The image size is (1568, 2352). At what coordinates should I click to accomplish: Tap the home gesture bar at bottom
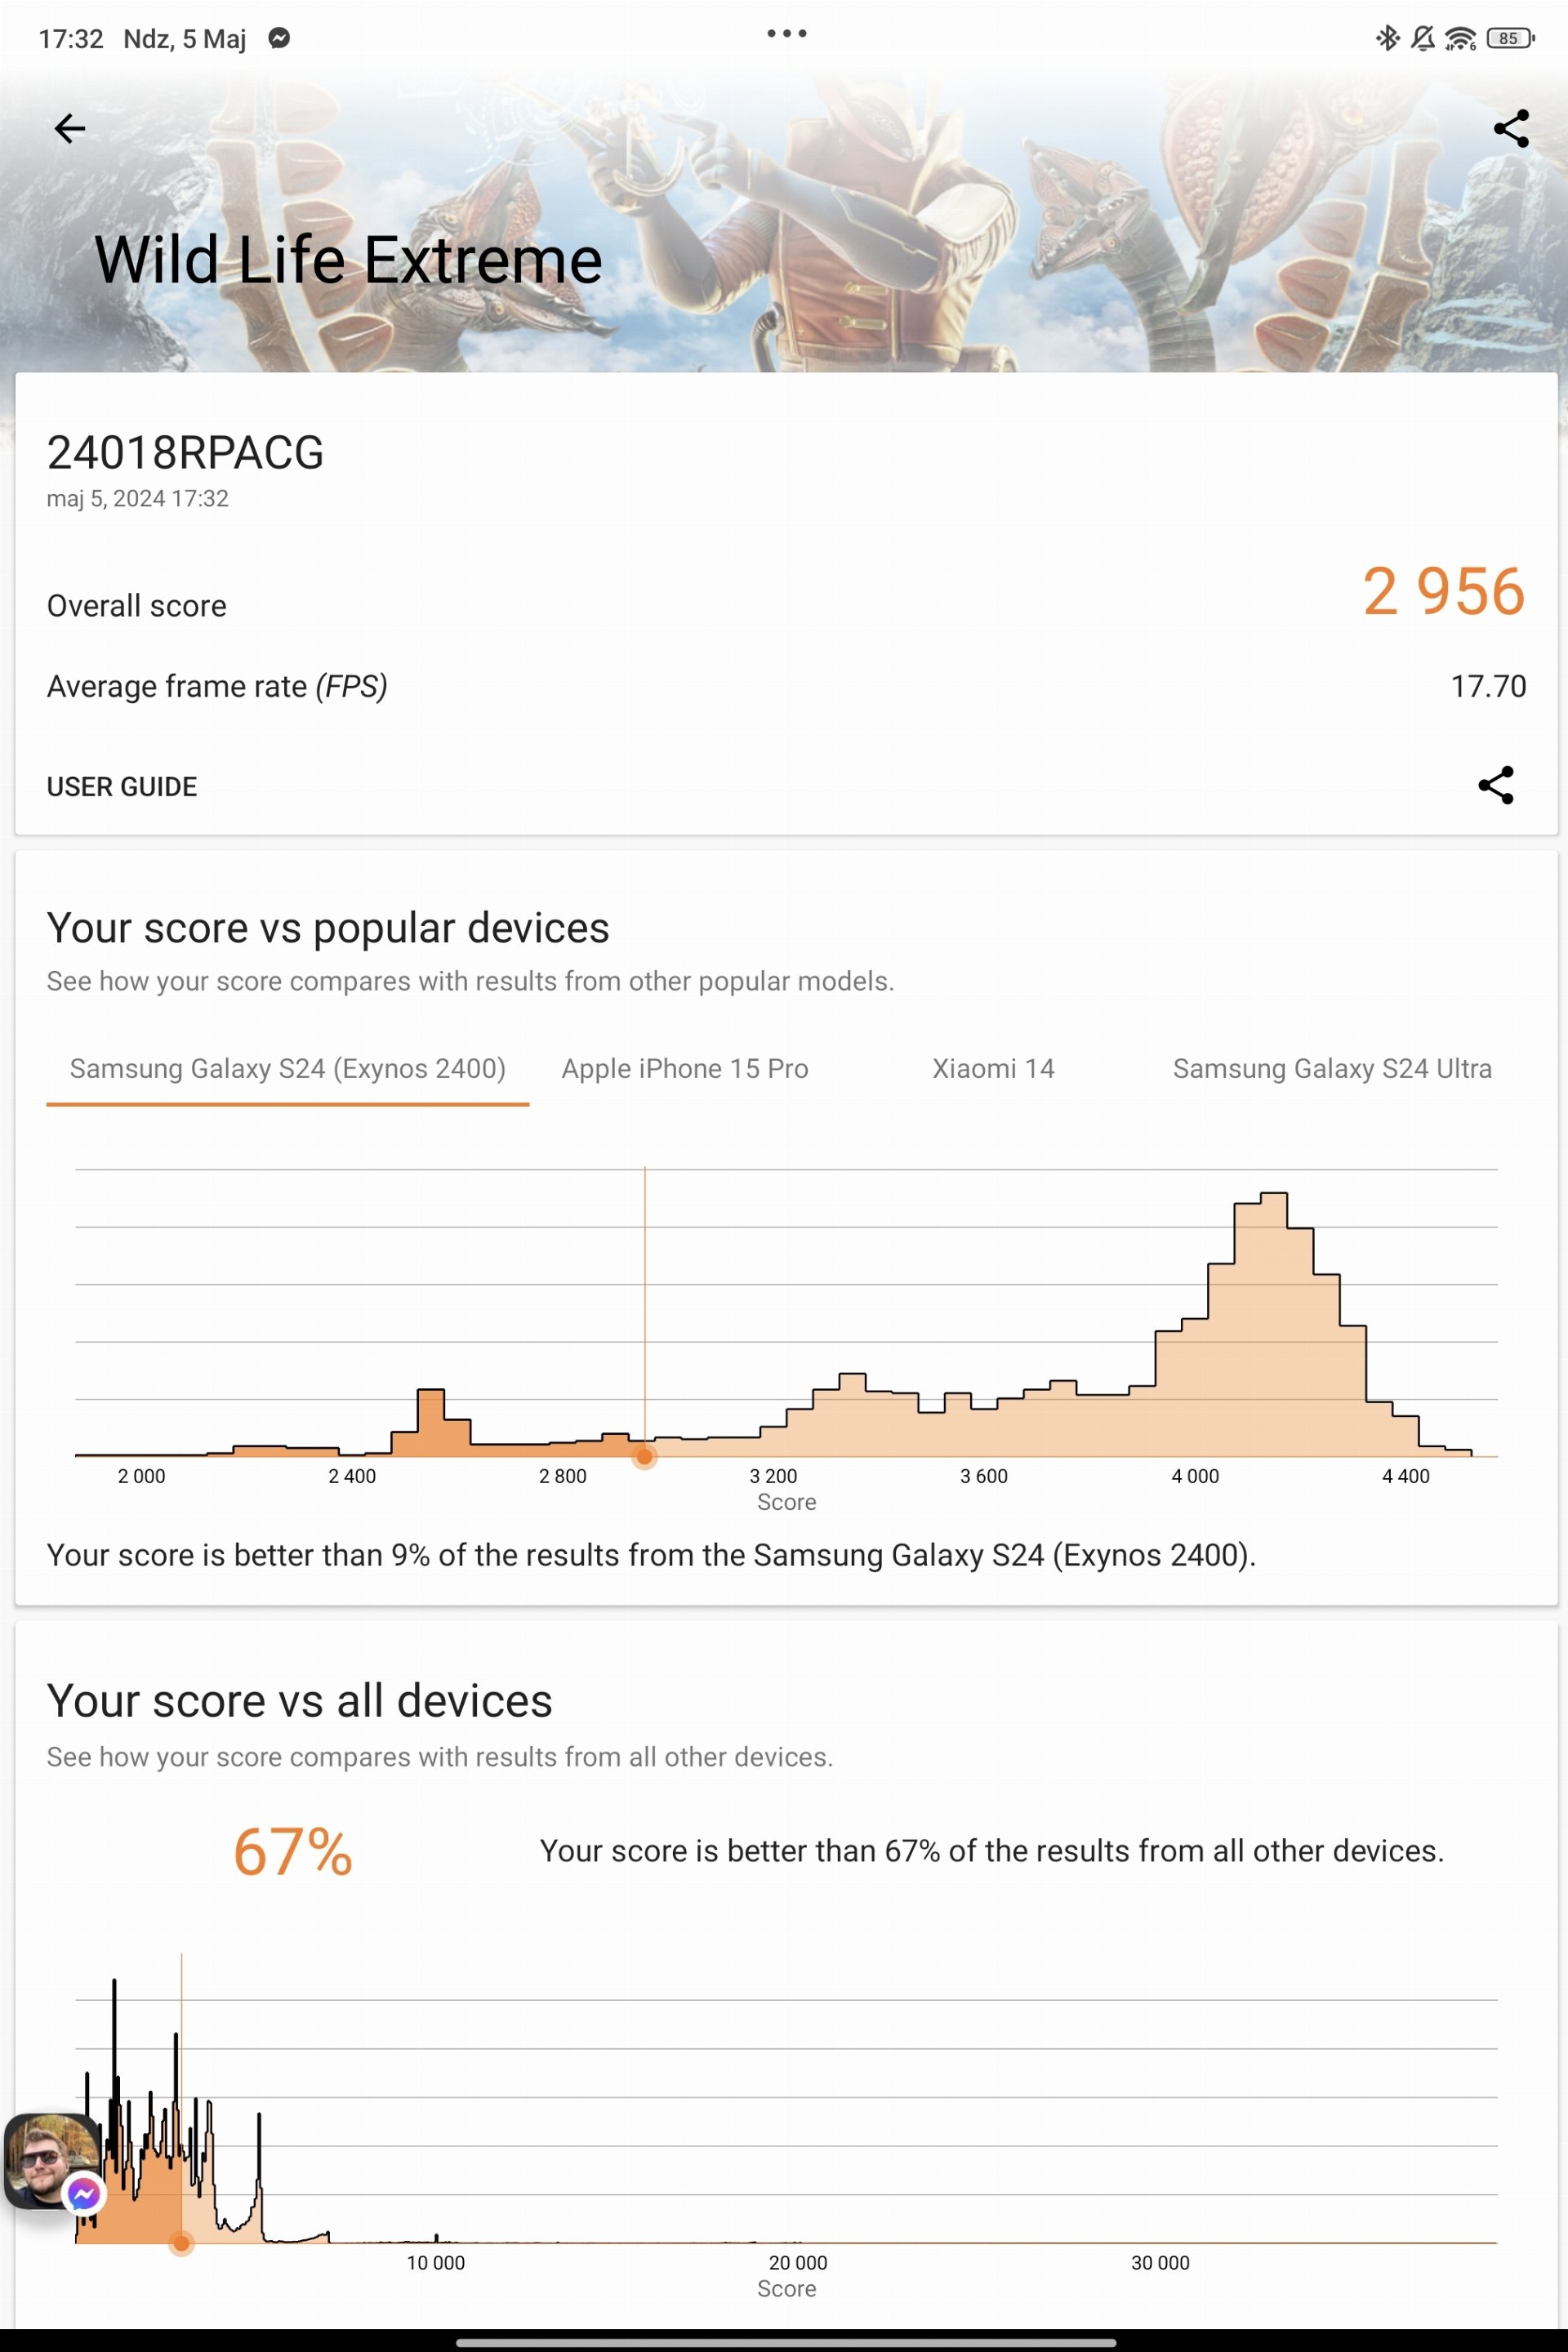[x=785, y=2342]
